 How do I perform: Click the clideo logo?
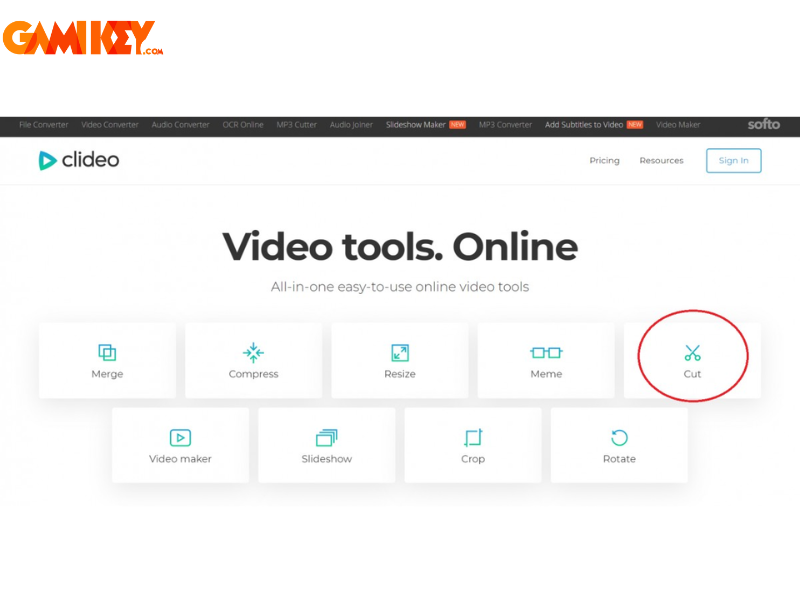(79, 160)
